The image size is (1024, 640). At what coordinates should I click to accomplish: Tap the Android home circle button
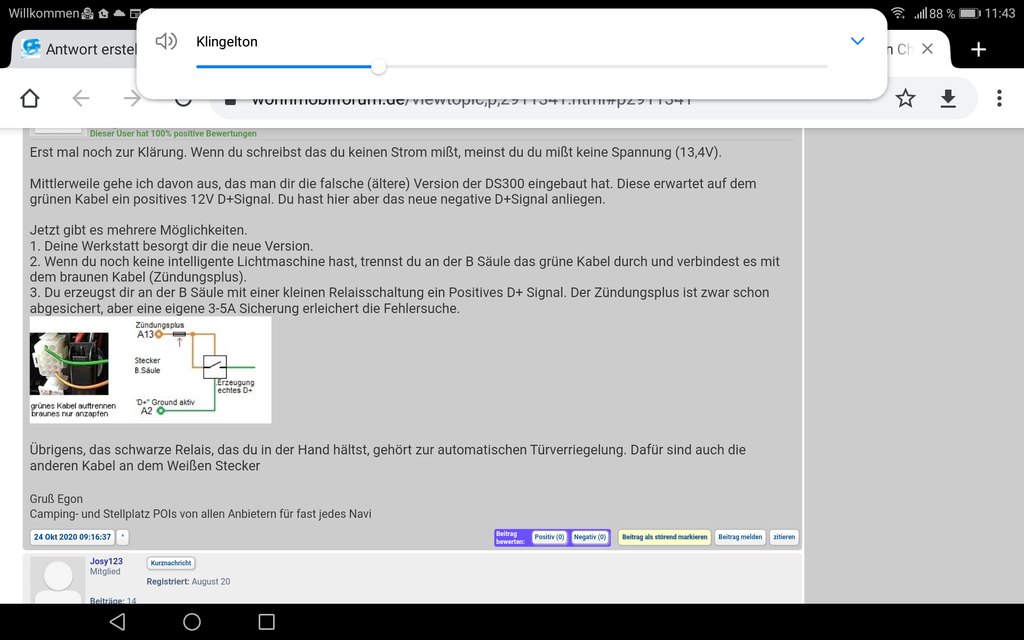pos(192,621)
